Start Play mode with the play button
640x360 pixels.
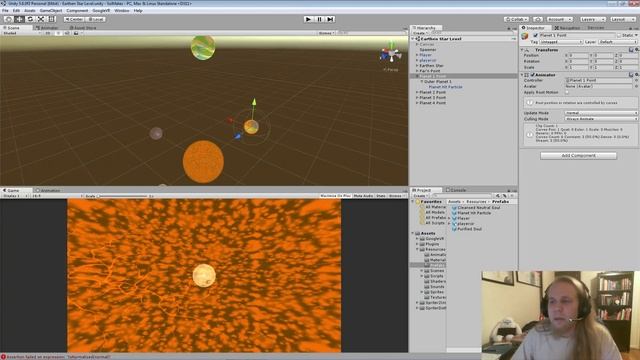click(309, 19)
